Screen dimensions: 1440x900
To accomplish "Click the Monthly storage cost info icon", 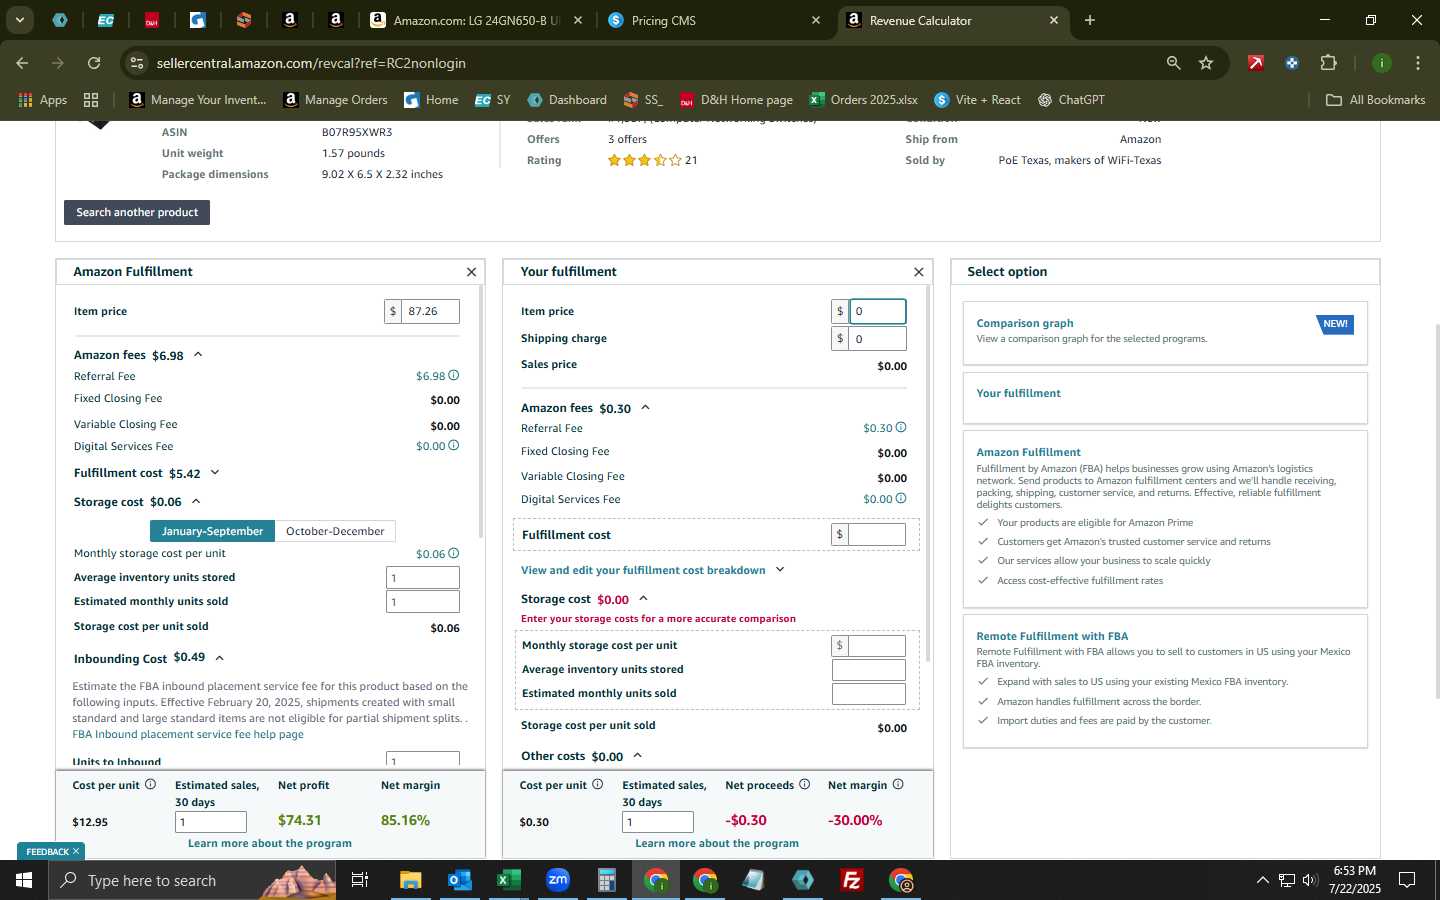I will pos(453,553).
